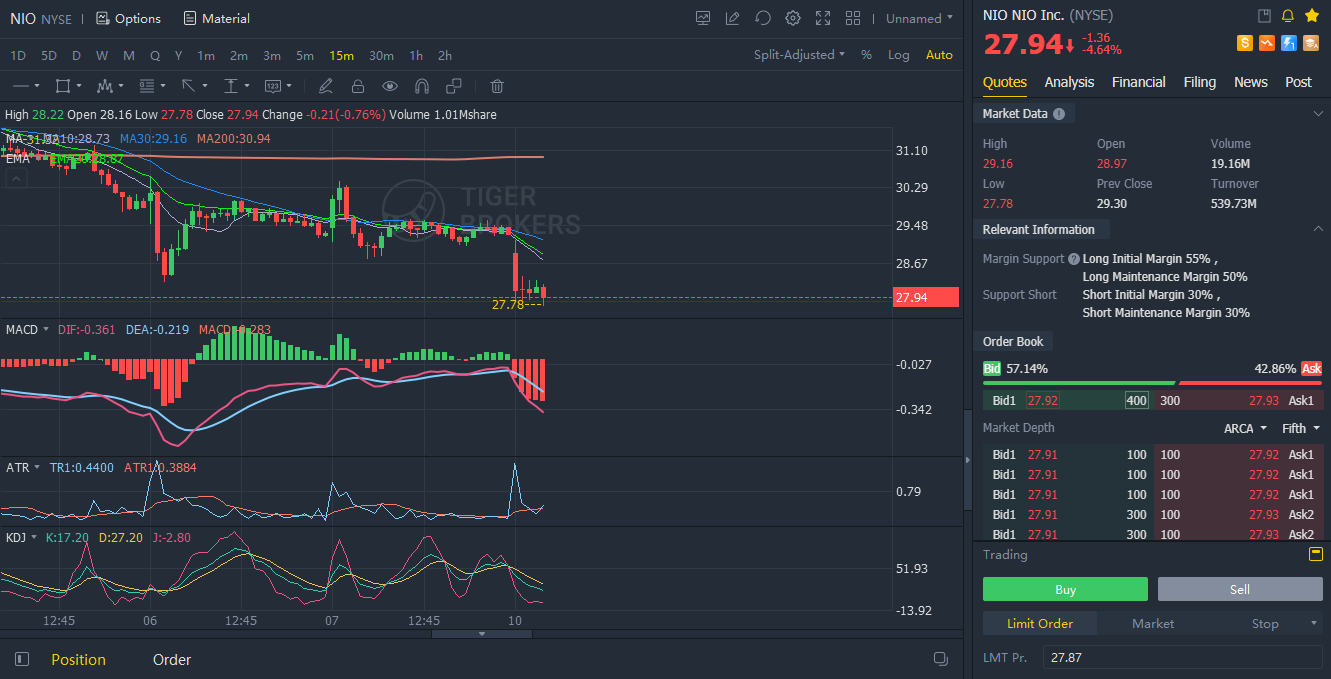Open the Unnamed layout dropdown
1331x679 pixels.
click(x=920, y=18)
